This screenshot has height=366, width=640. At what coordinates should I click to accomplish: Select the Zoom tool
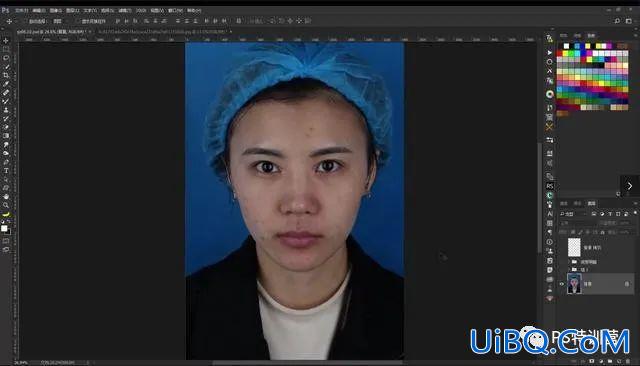coord(6,205)
